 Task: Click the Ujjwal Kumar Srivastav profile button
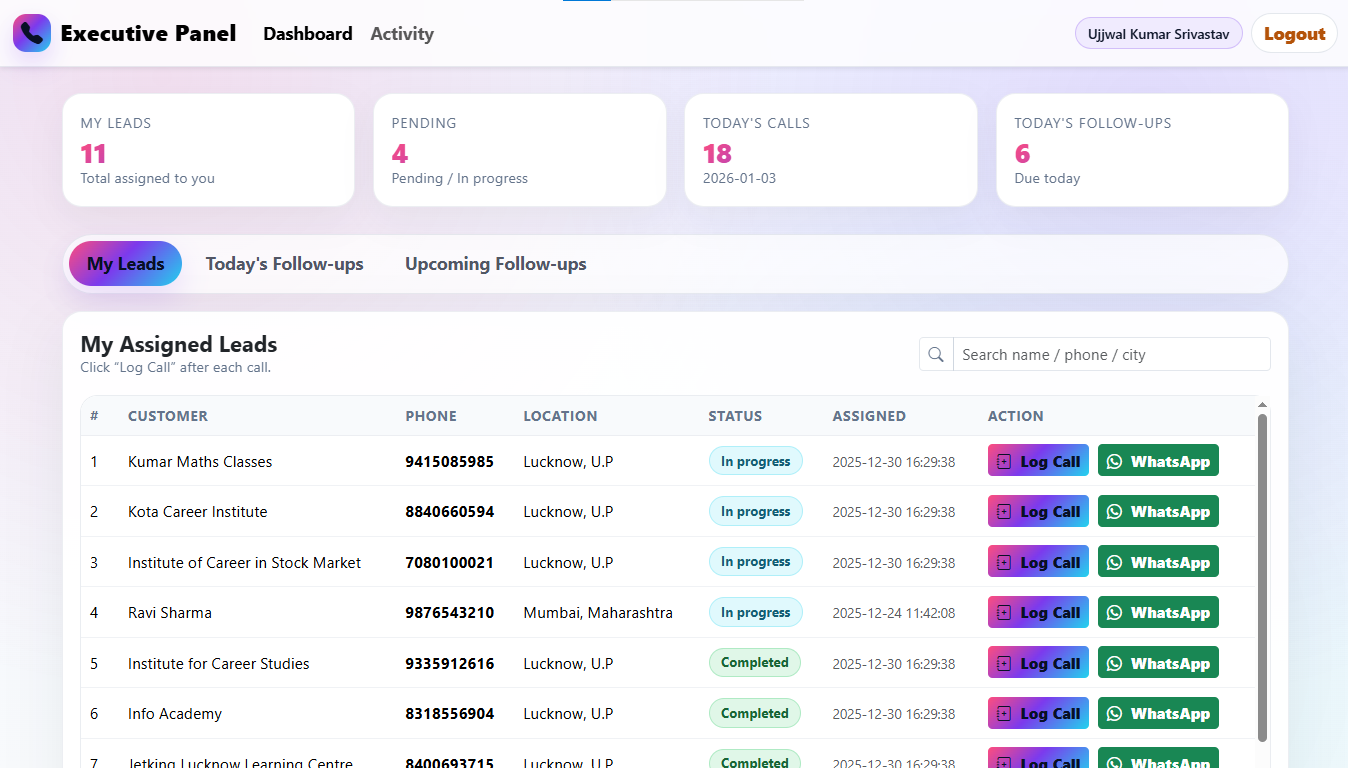1158,33
